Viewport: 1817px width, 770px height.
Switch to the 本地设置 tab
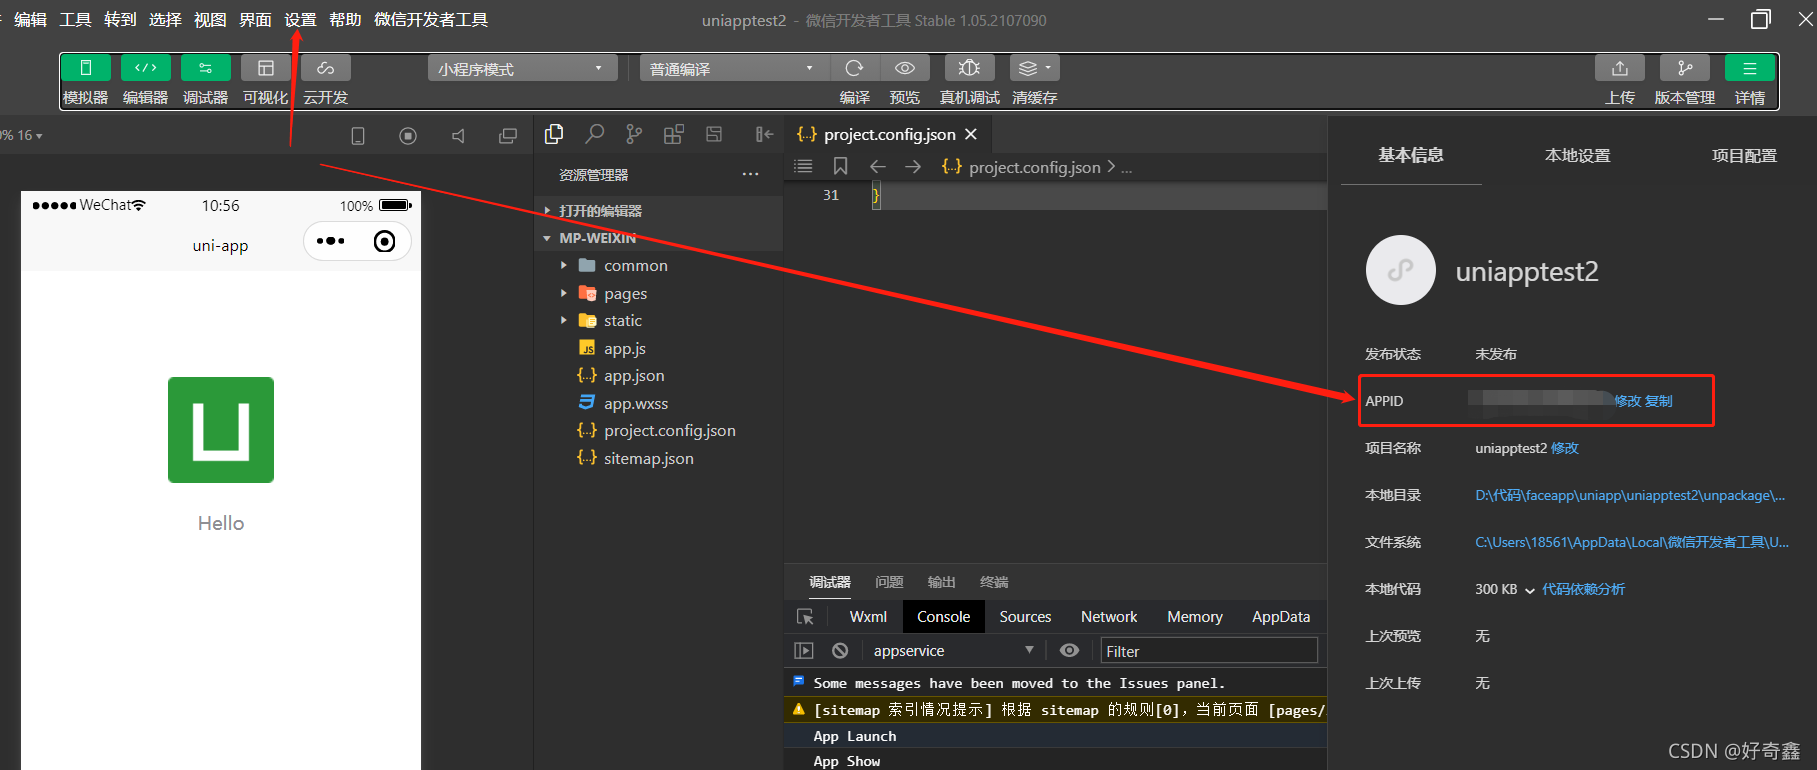[x=1577, y=156]
